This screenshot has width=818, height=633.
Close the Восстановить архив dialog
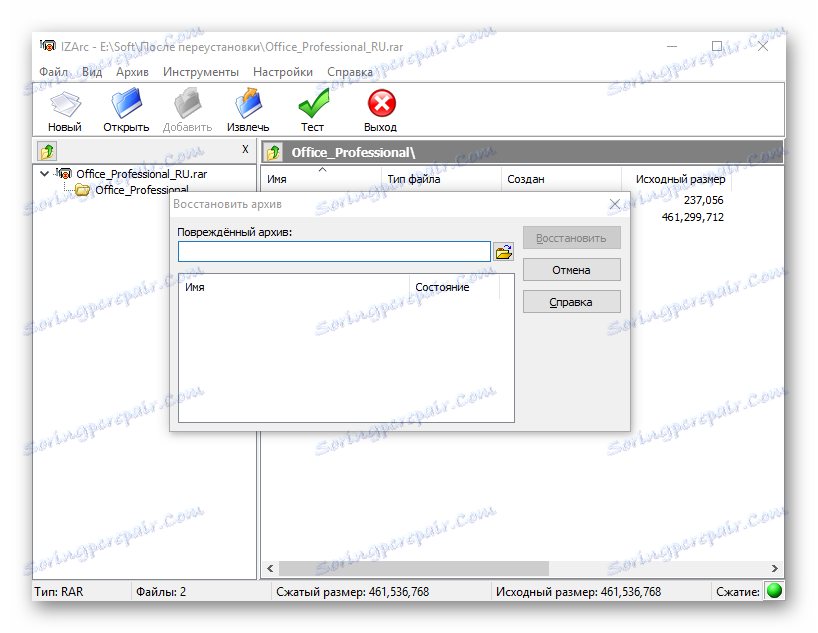pos(615,205)
